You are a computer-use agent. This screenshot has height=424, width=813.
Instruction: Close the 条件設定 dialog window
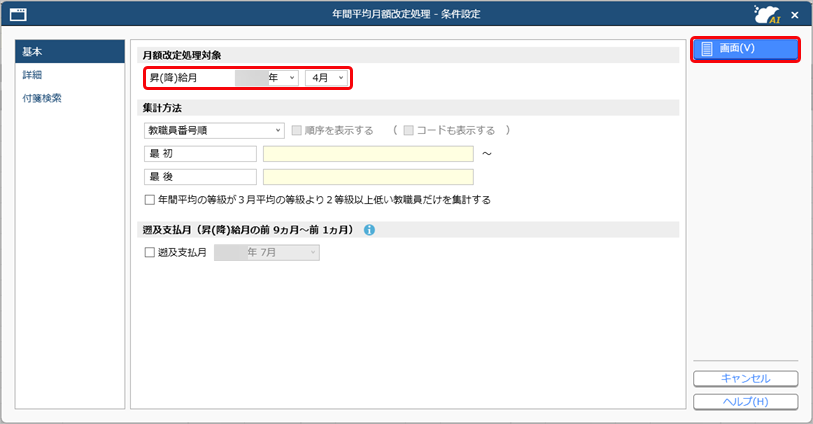point(794,15)
